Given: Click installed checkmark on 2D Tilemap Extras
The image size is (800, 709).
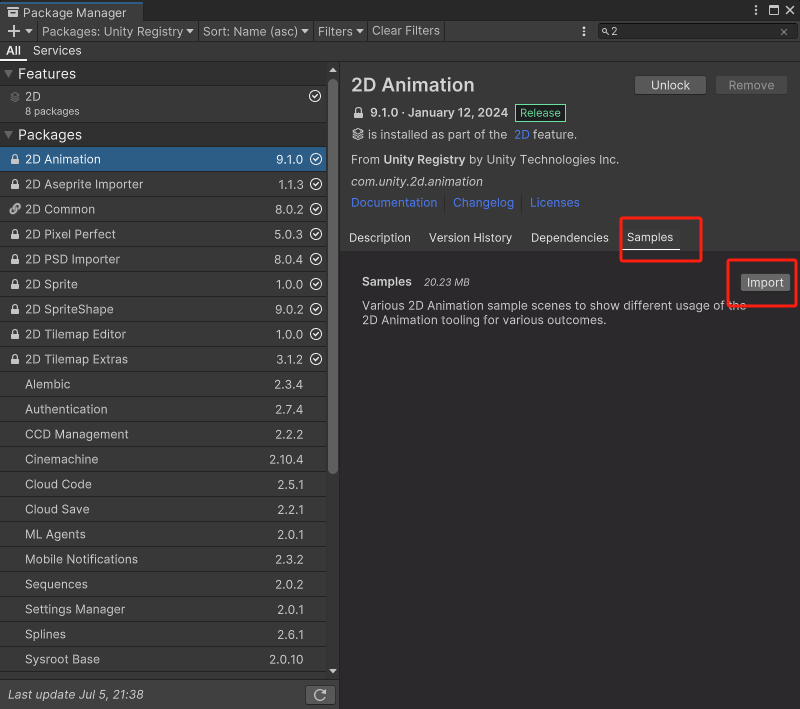Looking at the screenshot, I should 316,359.
